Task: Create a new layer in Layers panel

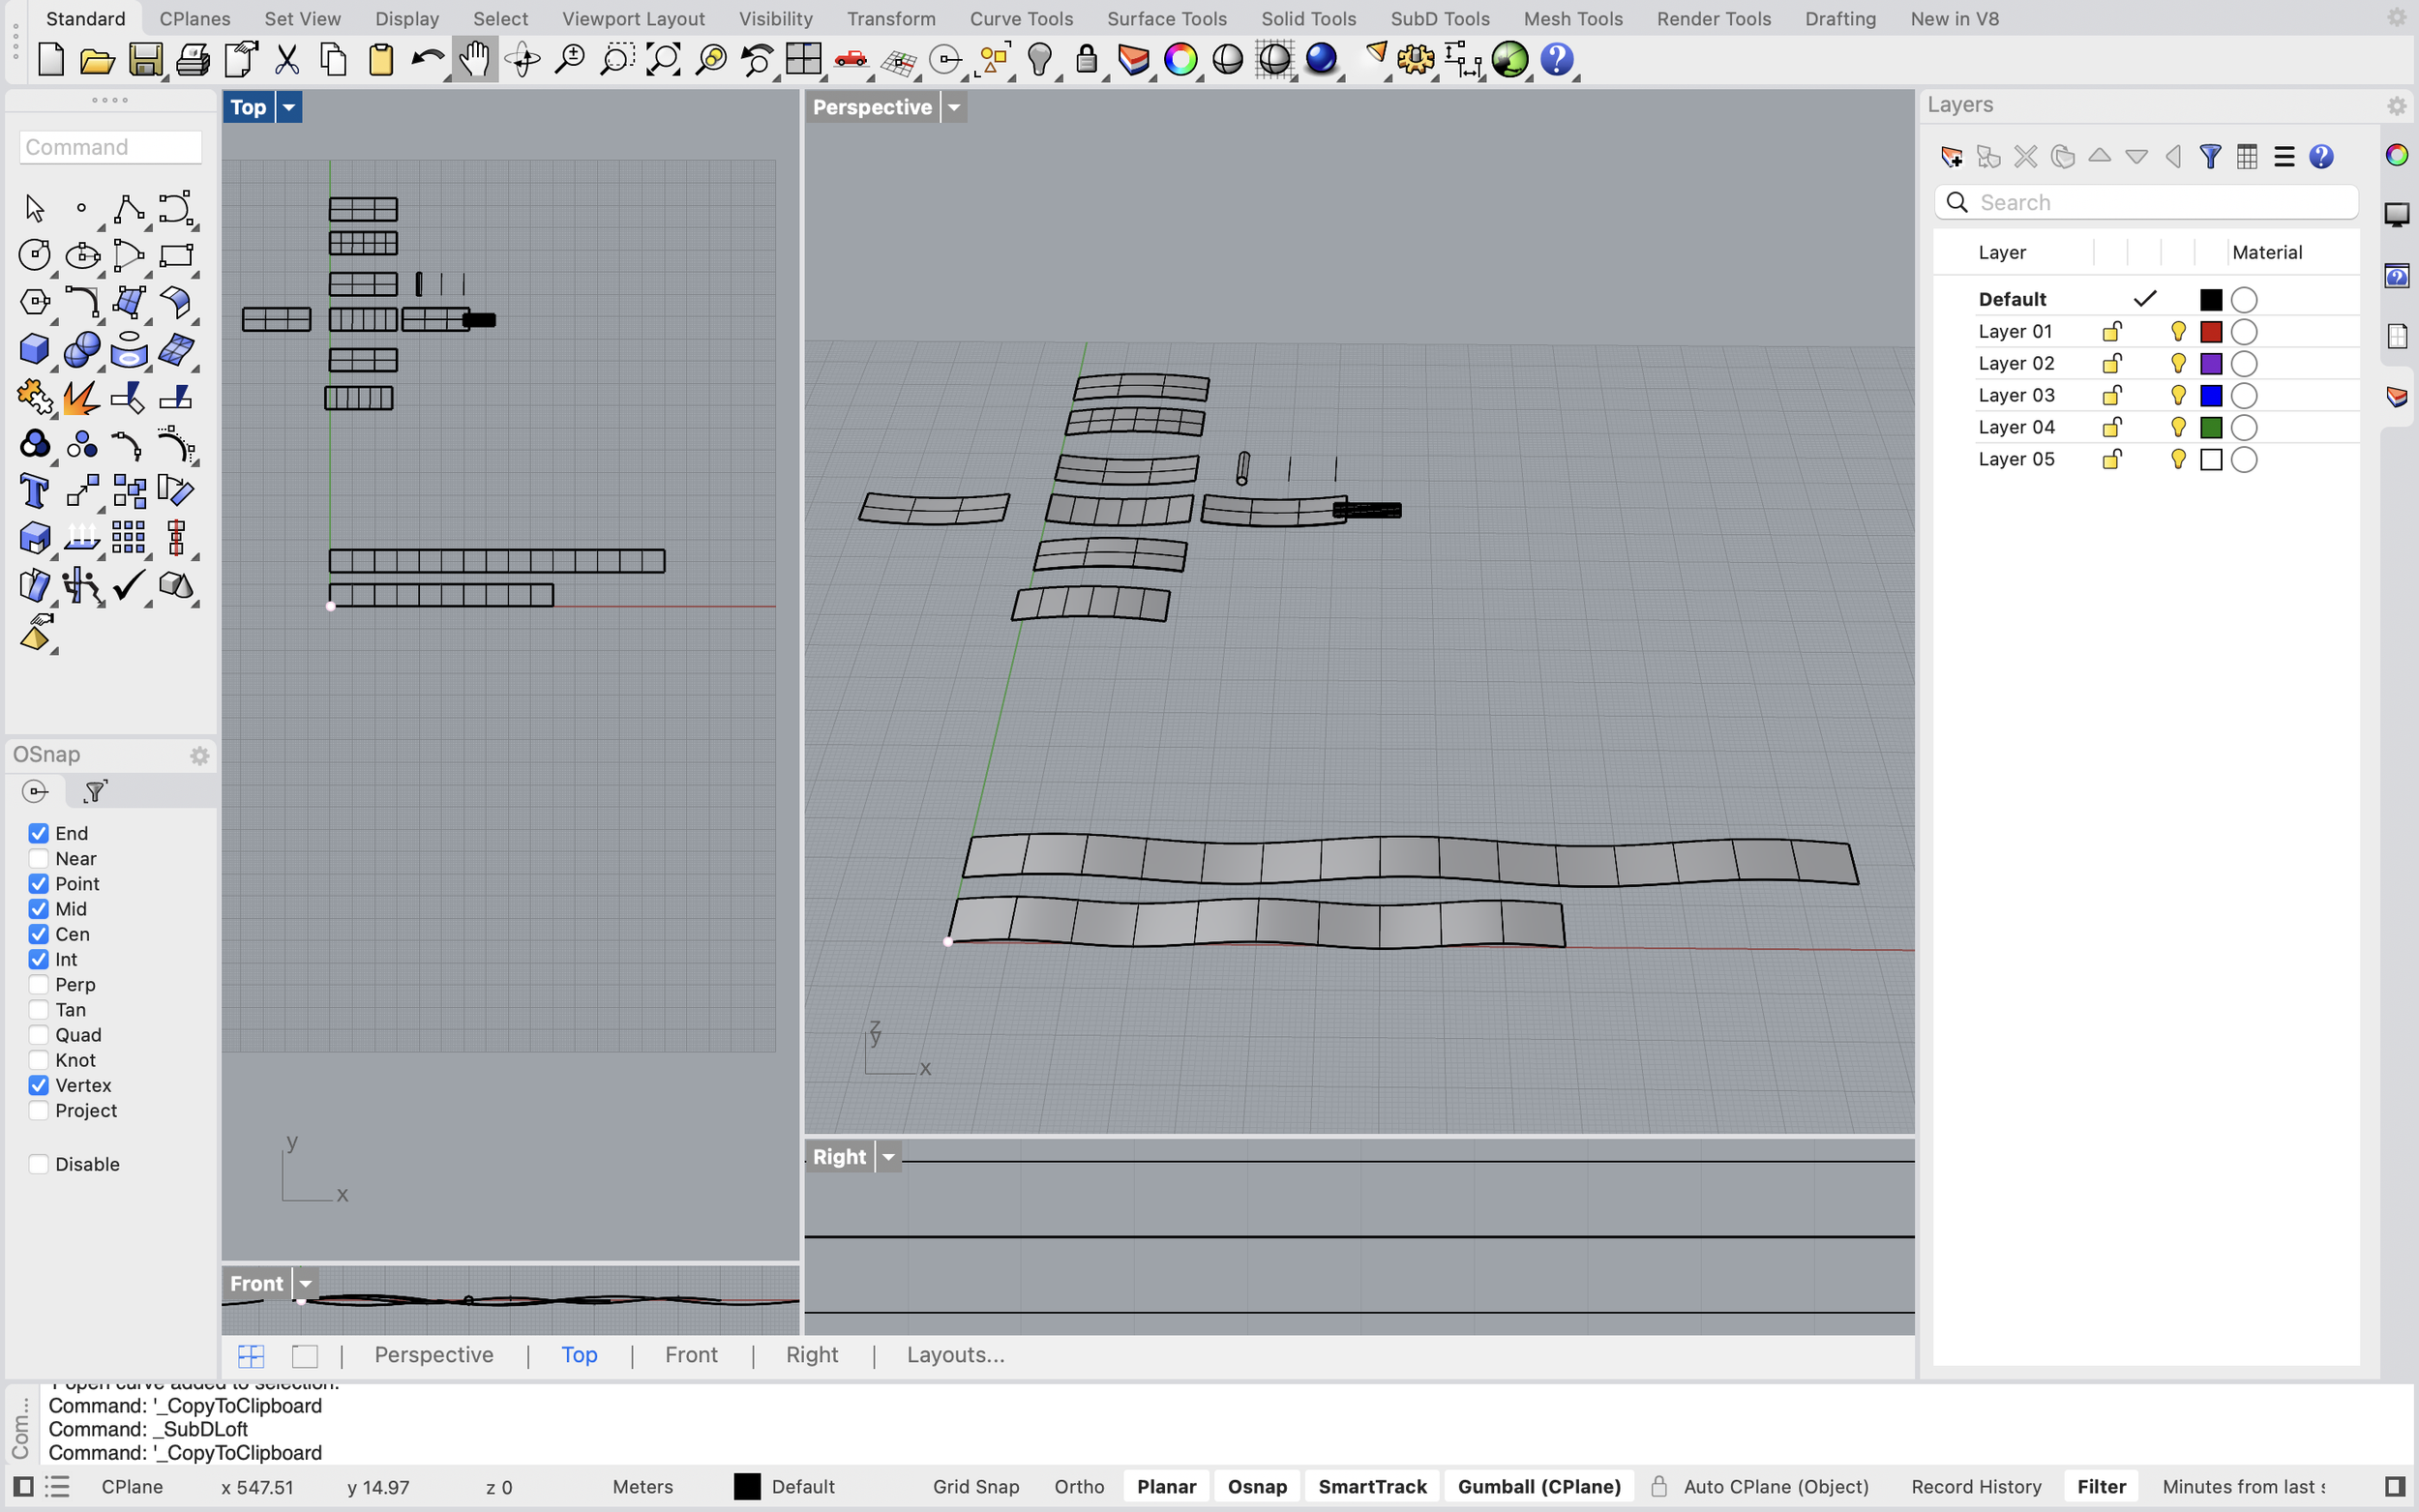Action: point(1952,156)
